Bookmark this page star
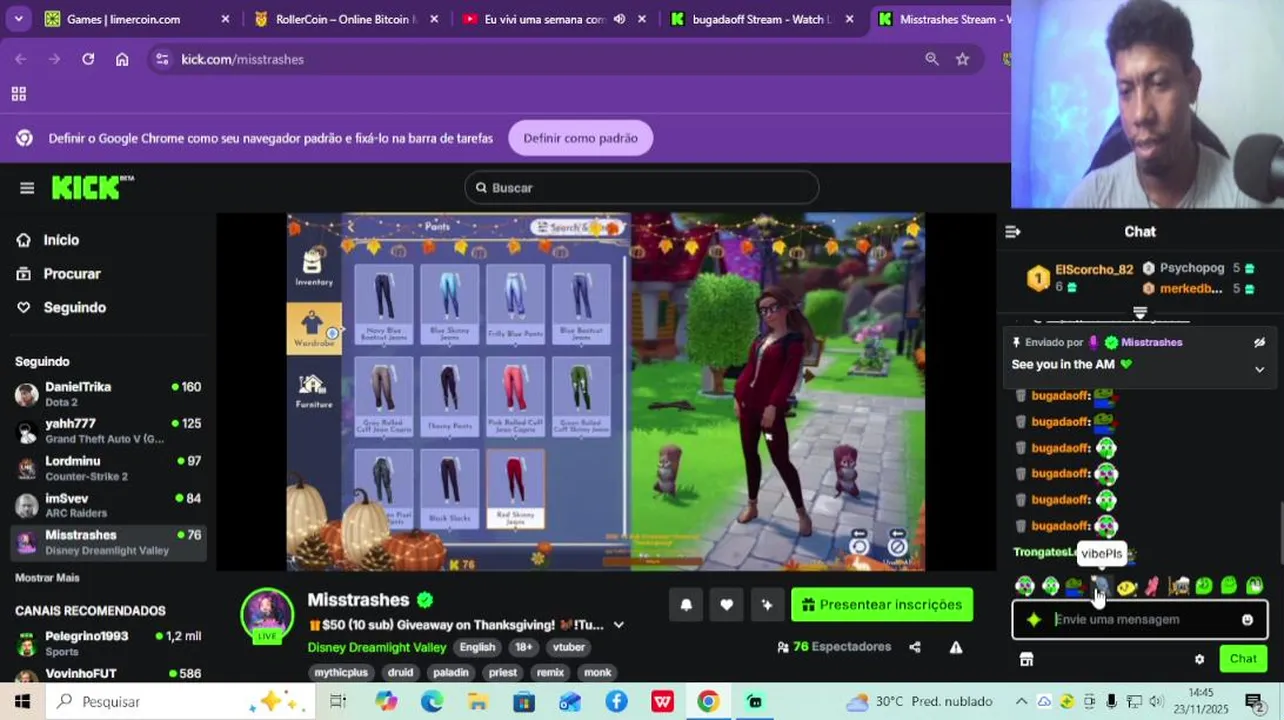Image resolution: width=1284 pixels, height=720 pixels. pyautogui.click(x=962, y=59)
